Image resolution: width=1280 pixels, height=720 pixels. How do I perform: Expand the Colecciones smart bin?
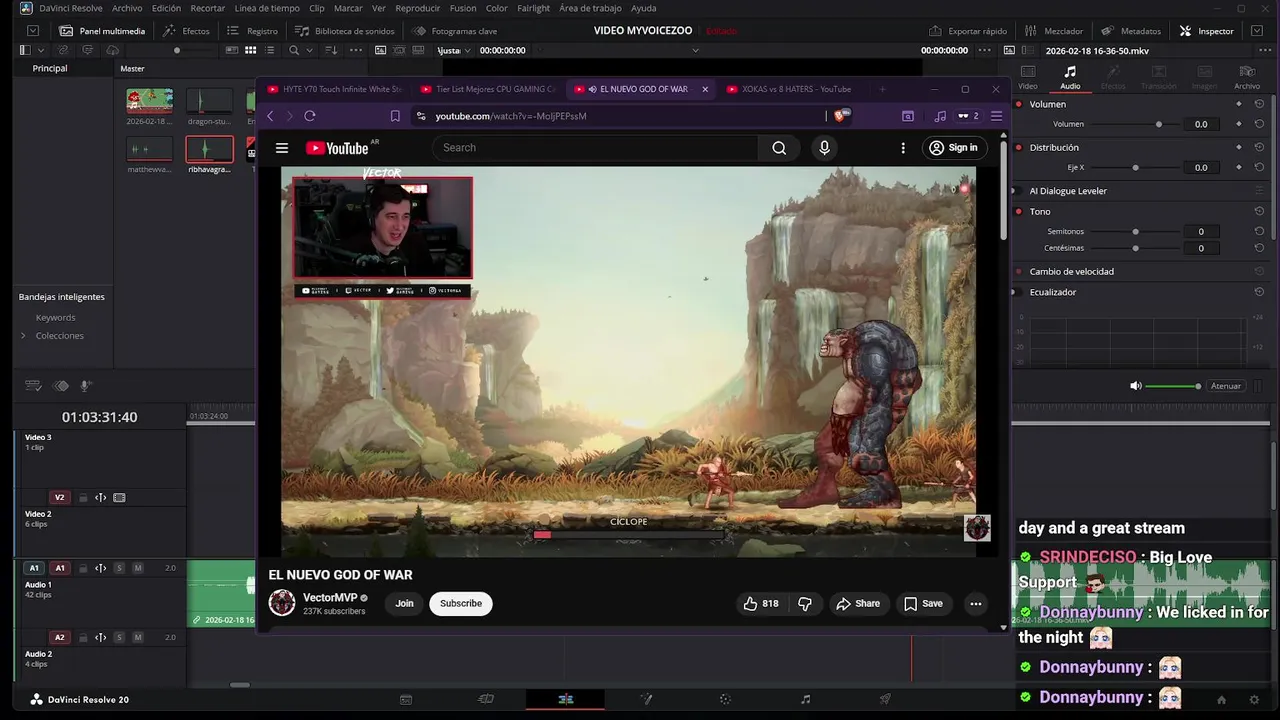pos(23,335)
